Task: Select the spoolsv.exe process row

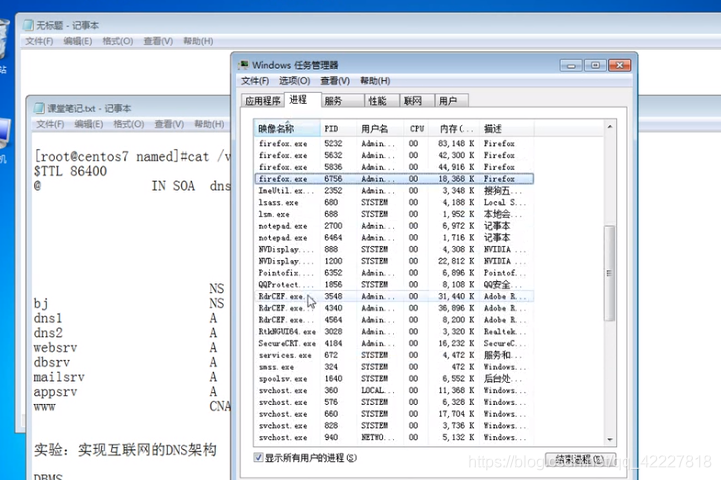Action: 394,379
